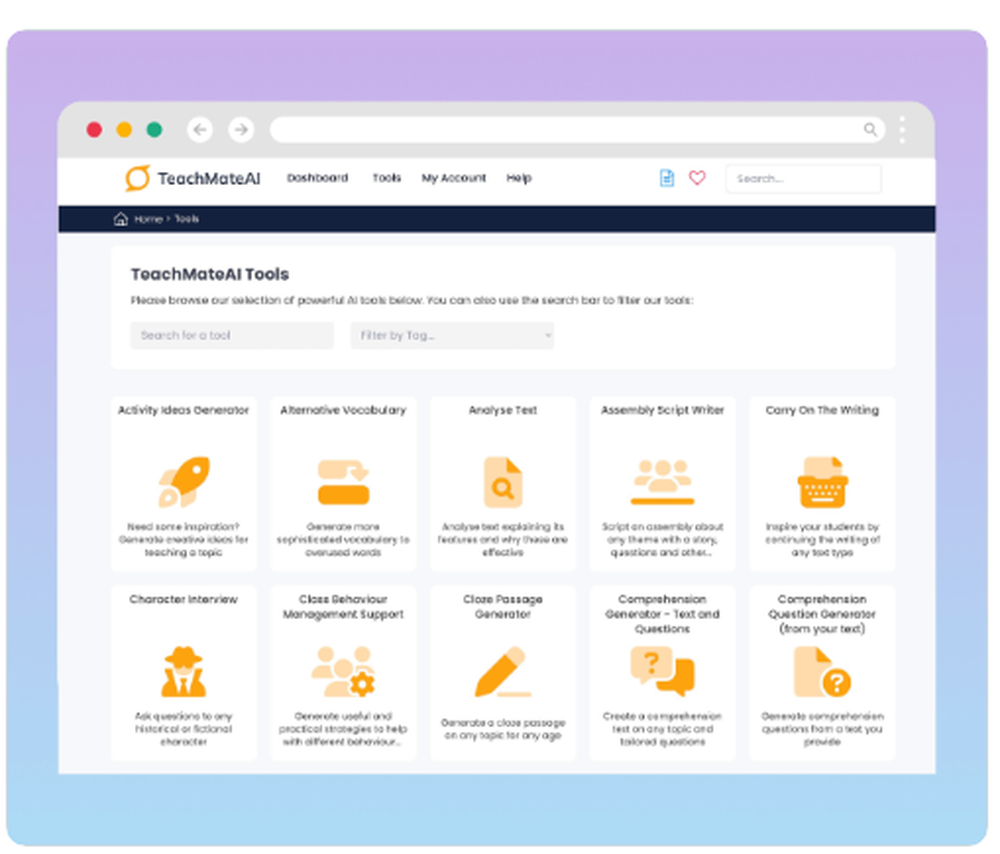
Task: Open Alternative Vocabulary title
Action: [344, 410]
